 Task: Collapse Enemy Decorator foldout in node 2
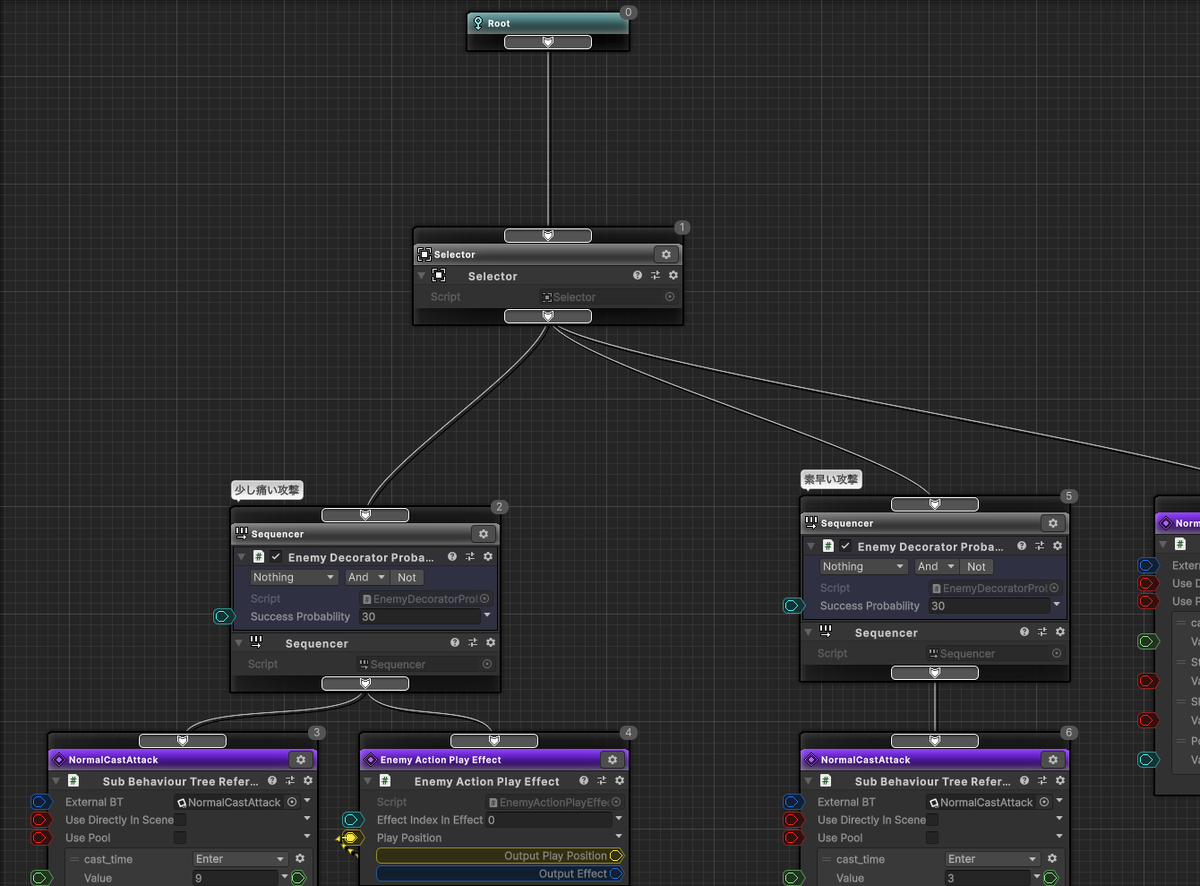[241, 557]
